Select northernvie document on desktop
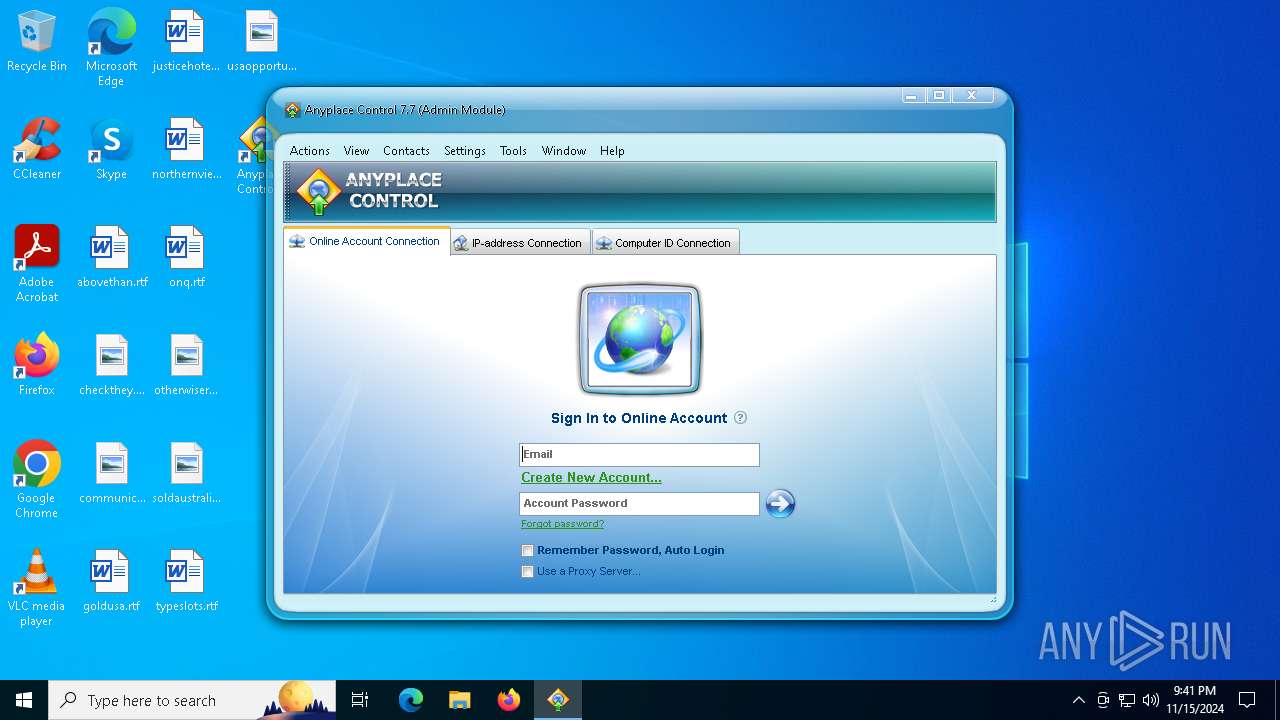1280x720 pixels. tap(186, 150)
